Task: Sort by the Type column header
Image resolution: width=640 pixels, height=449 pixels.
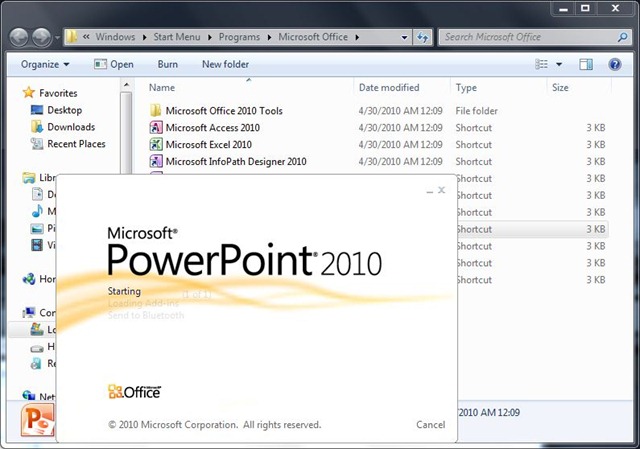Action: (x=466, y=87)
